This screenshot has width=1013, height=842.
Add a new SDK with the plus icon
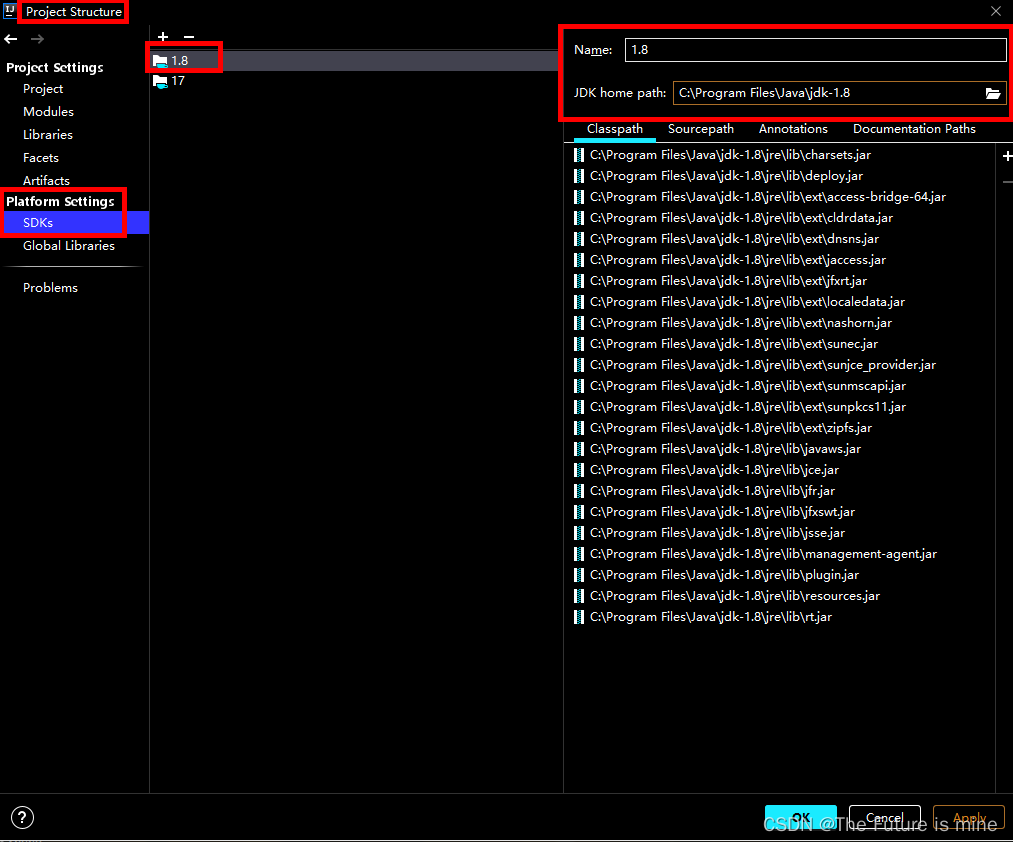coord(163,37)
